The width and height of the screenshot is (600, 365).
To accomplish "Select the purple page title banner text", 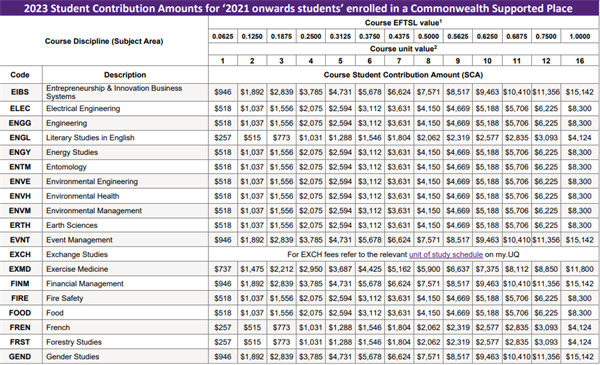I will tap(298, 8).
